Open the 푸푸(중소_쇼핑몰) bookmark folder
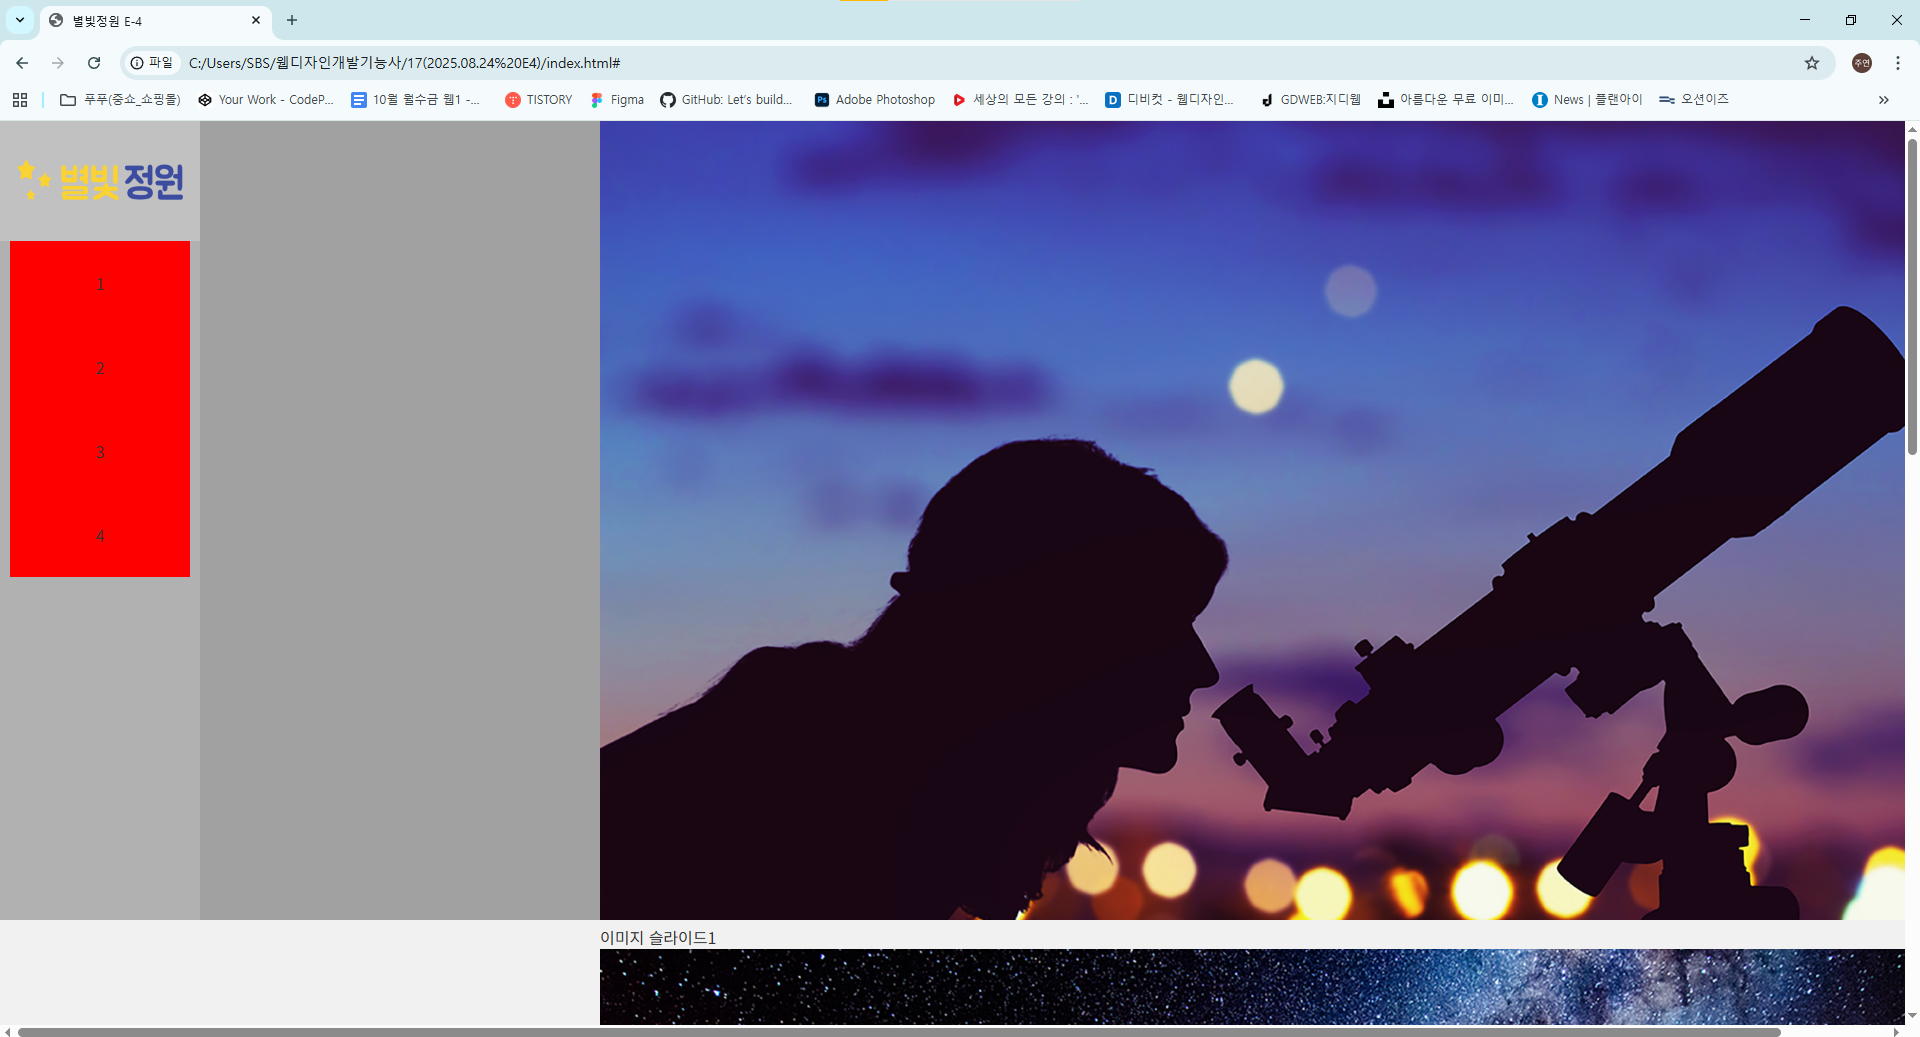This screenshot has height=1037, width=1920. pos(121,100)
